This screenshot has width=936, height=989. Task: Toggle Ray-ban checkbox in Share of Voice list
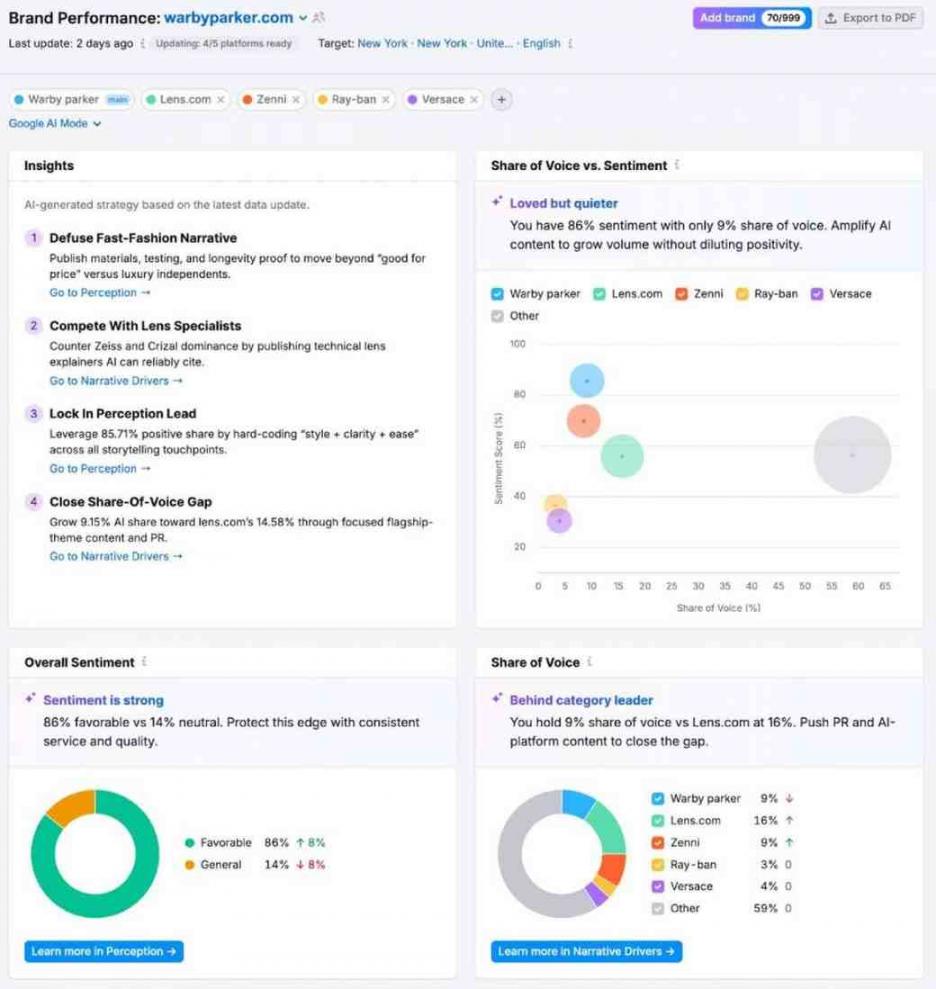click(x=658, y=865)
